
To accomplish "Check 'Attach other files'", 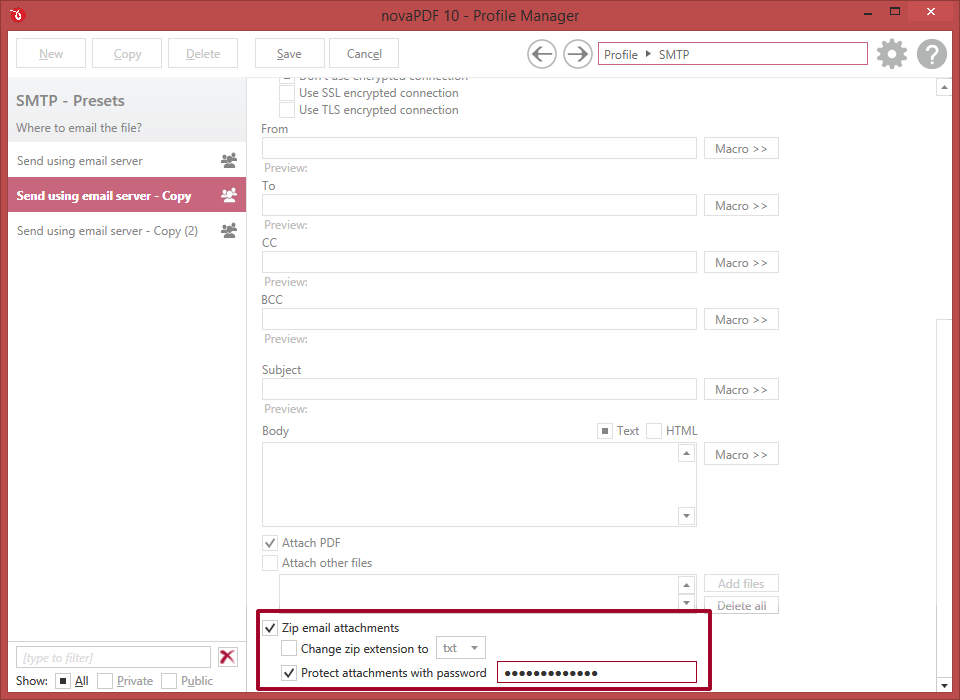I will tap(269, 563).
